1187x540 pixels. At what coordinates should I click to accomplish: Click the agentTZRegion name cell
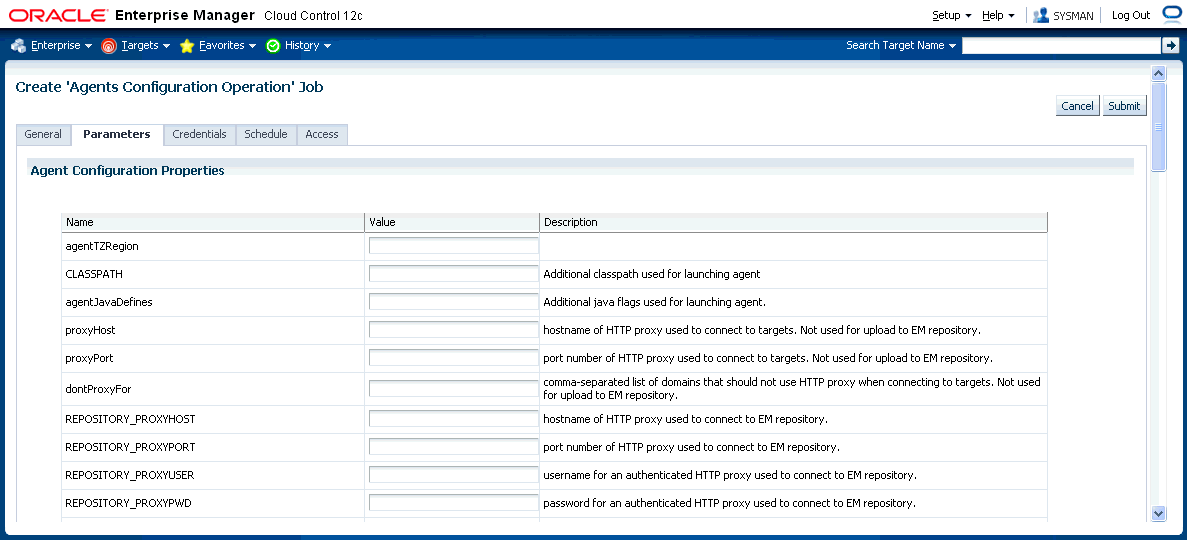pos(213,246)
